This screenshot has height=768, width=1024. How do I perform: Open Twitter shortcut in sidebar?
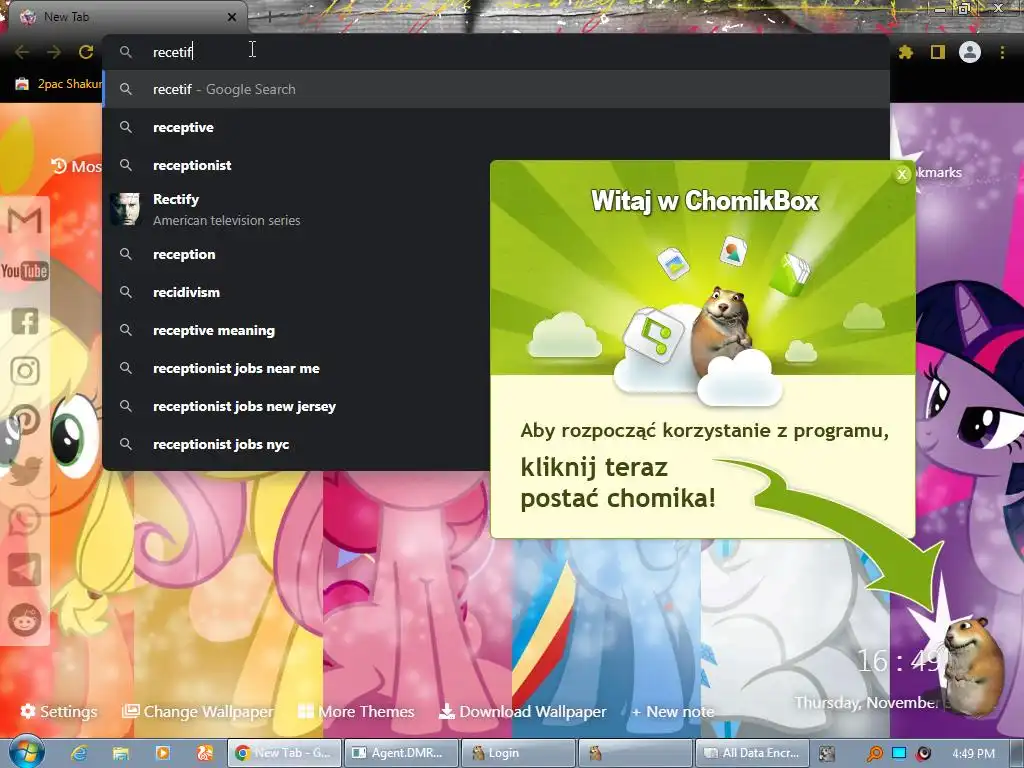click(25, 471)
